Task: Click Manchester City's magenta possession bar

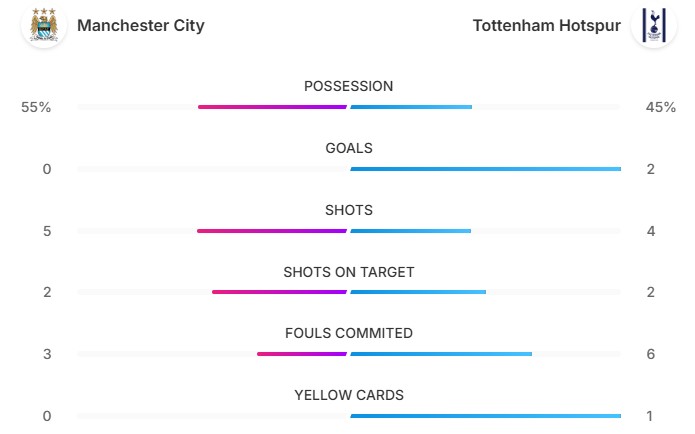Action: click(272, 107)
